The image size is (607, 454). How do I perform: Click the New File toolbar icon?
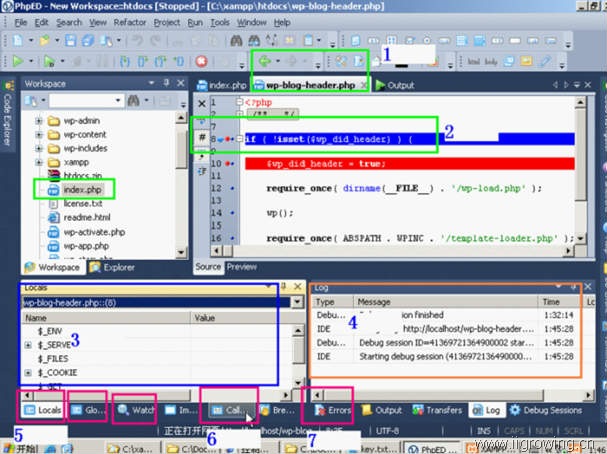tap(17, 40)
